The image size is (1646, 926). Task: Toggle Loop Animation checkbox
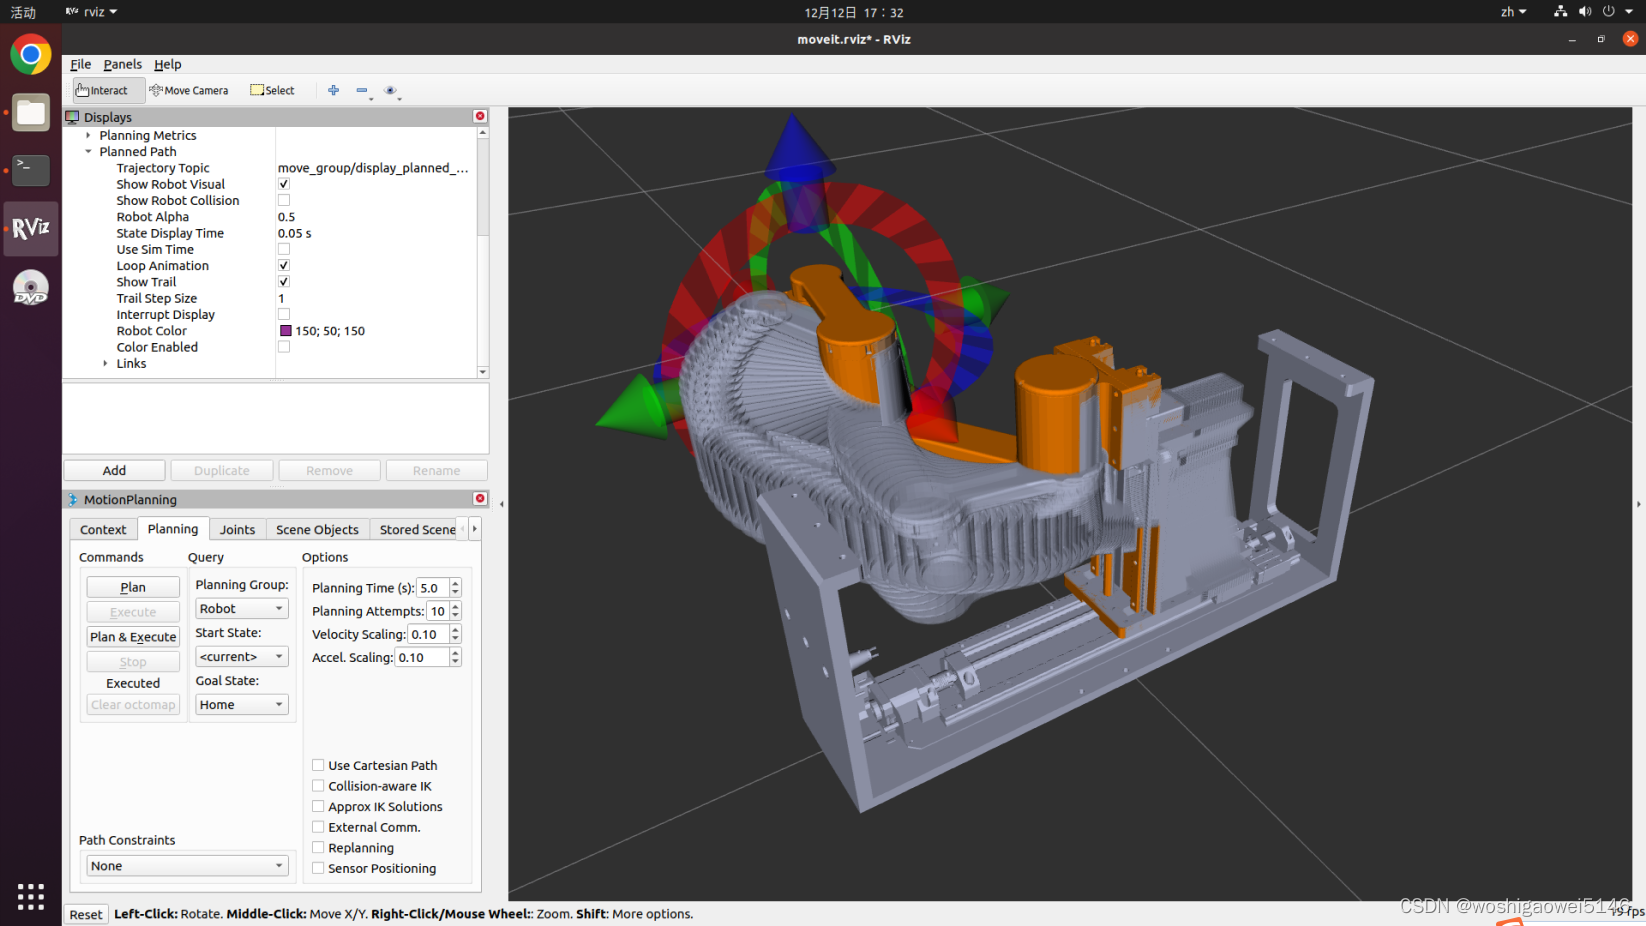tap(284, 265)
